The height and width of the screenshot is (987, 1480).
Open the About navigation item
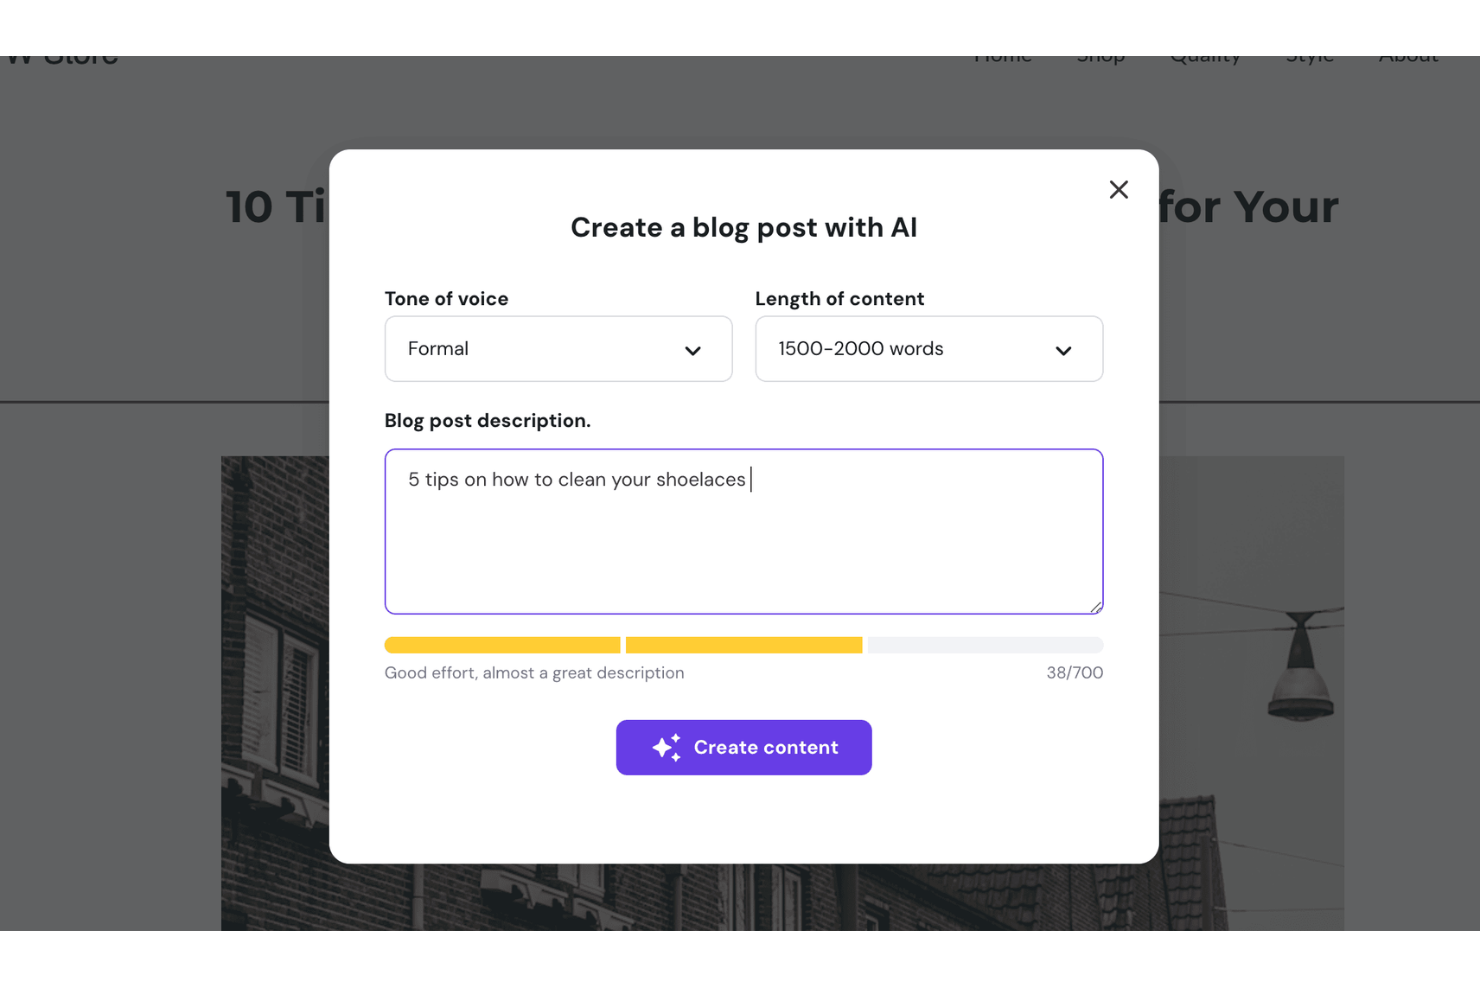pos(1408,56)
